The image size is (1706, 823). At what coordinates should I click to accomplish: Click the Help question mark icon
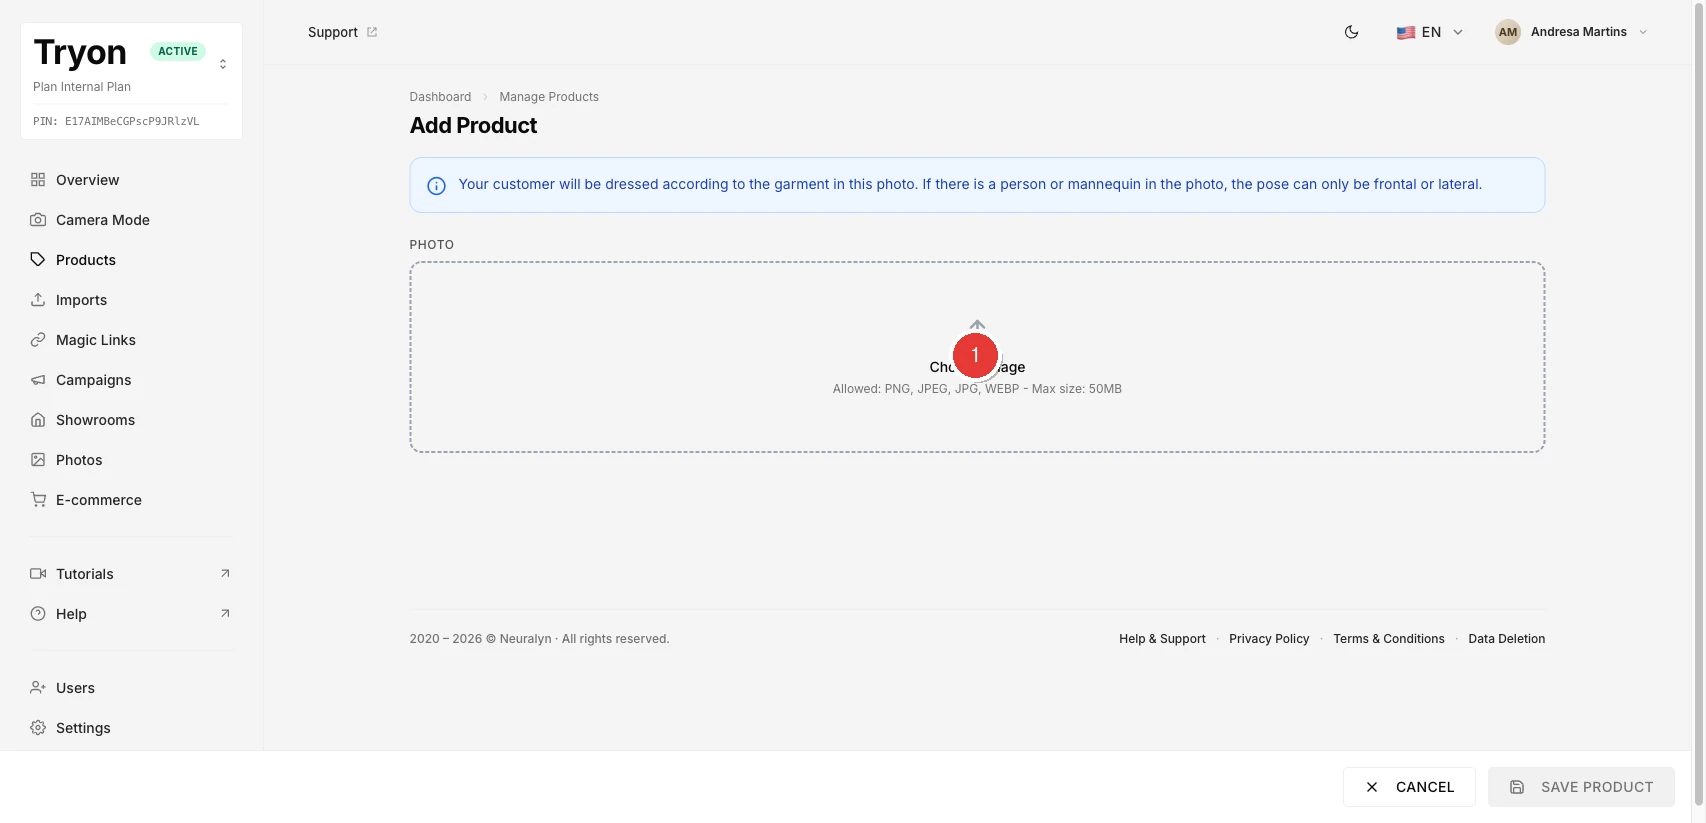[x=38, y=614]
